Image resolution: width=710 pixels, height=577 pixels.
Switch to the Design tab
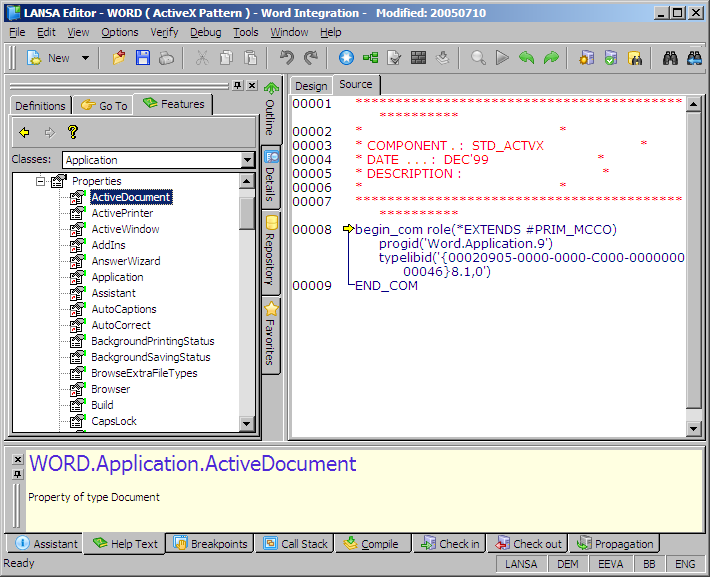click(x=311, y=86)
